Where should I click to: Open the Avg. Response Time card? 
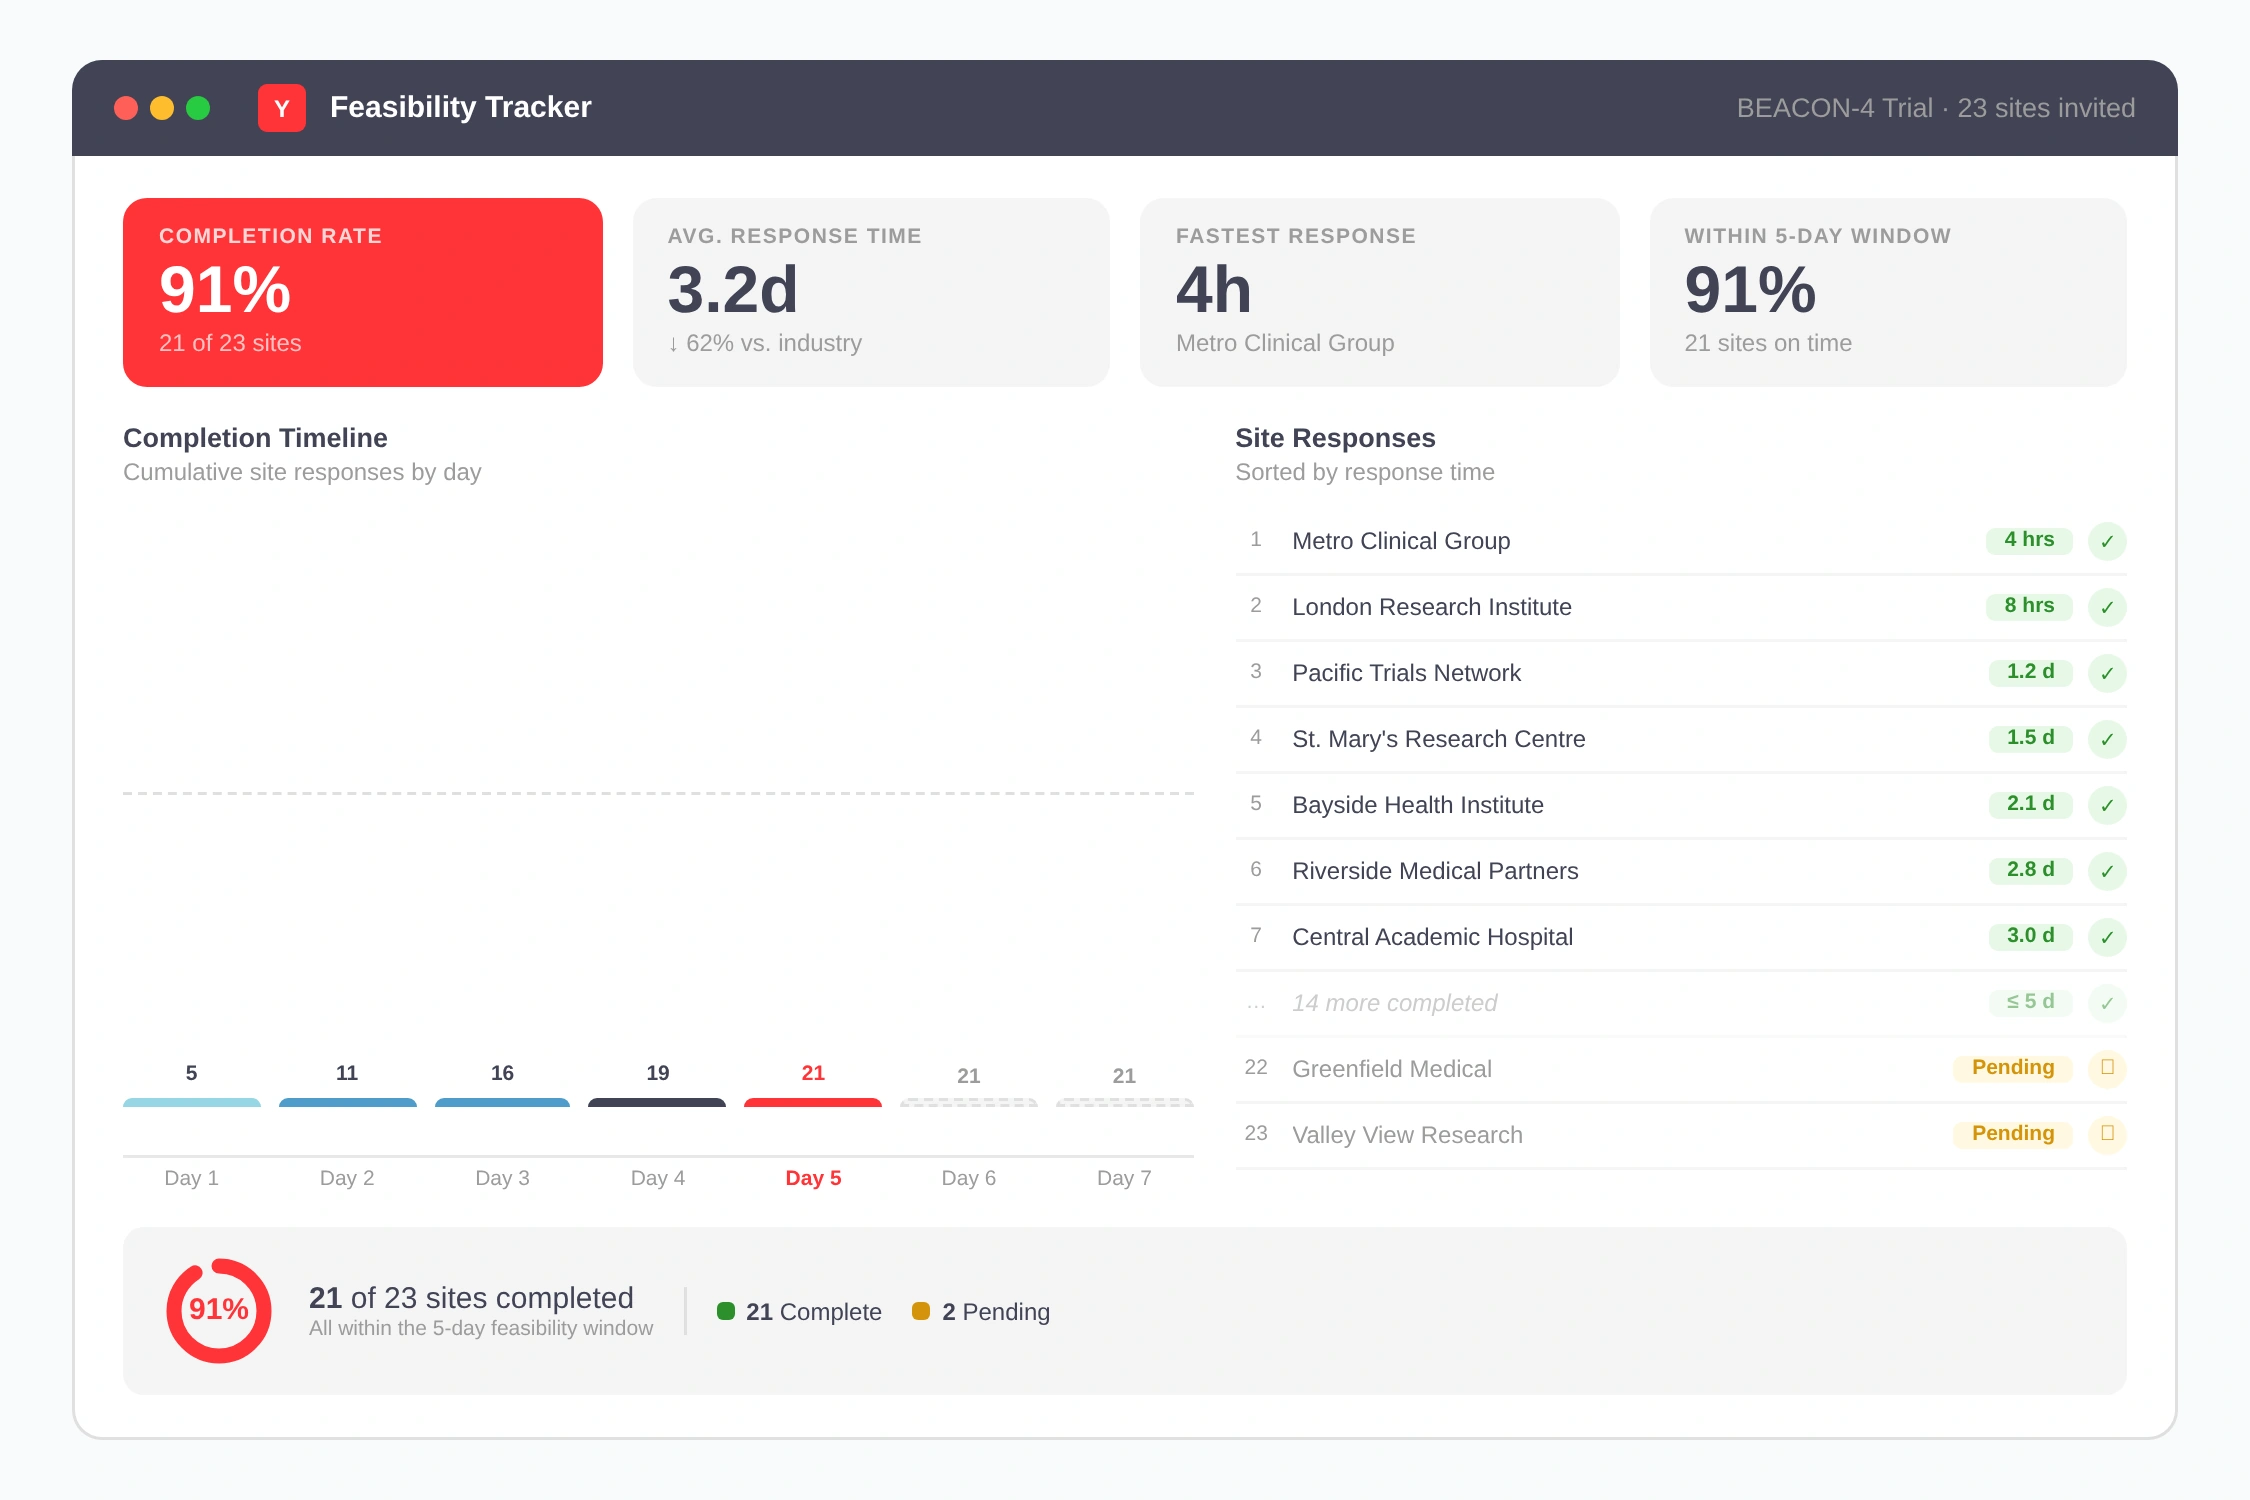pos(870,292)
